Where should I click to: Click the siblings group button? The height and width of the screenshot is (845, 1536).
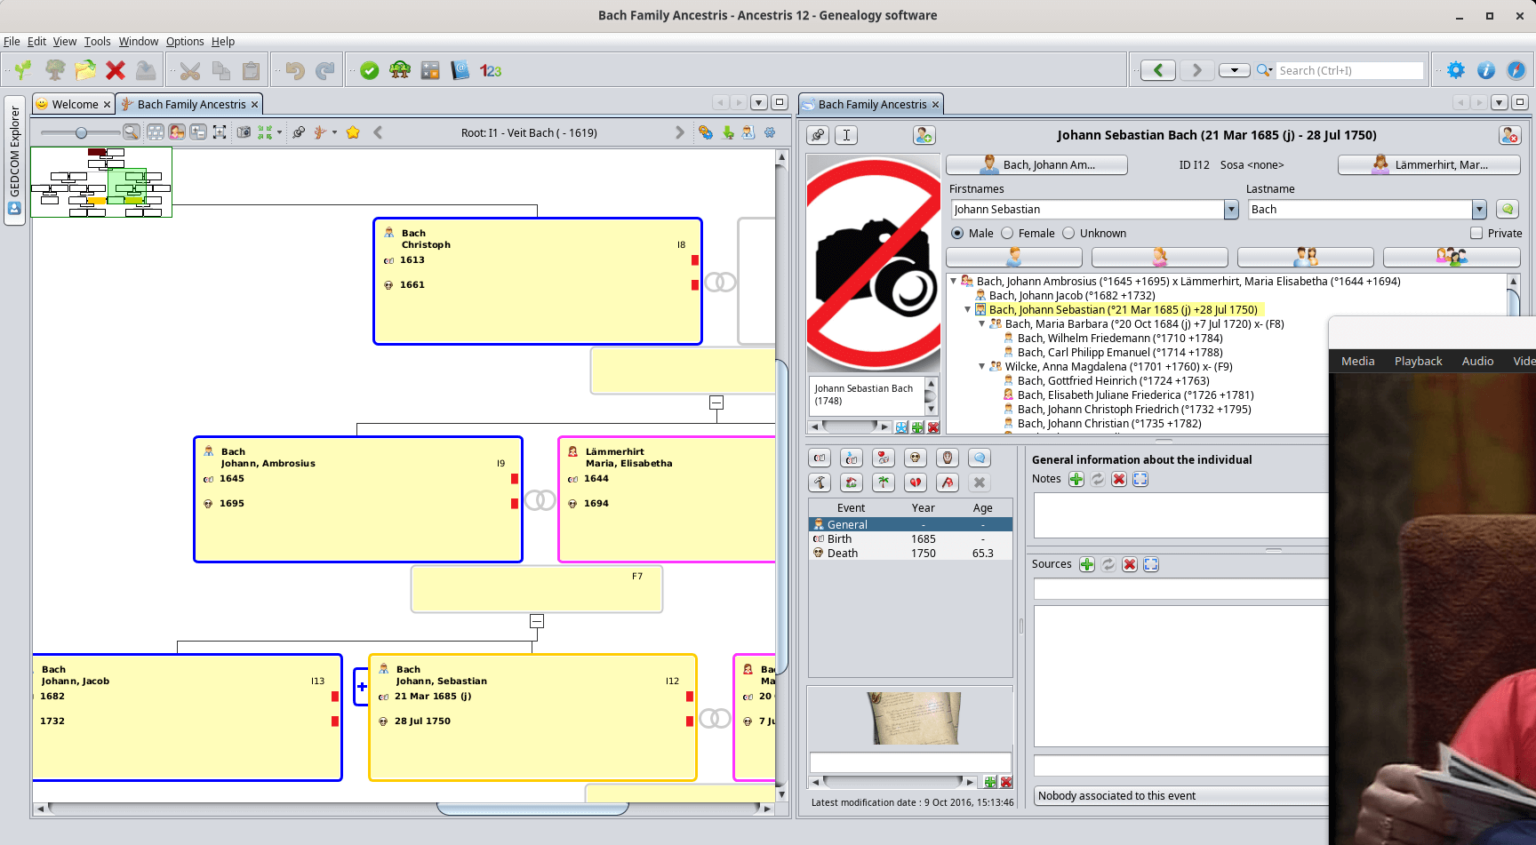click(x=1451, y=257)
